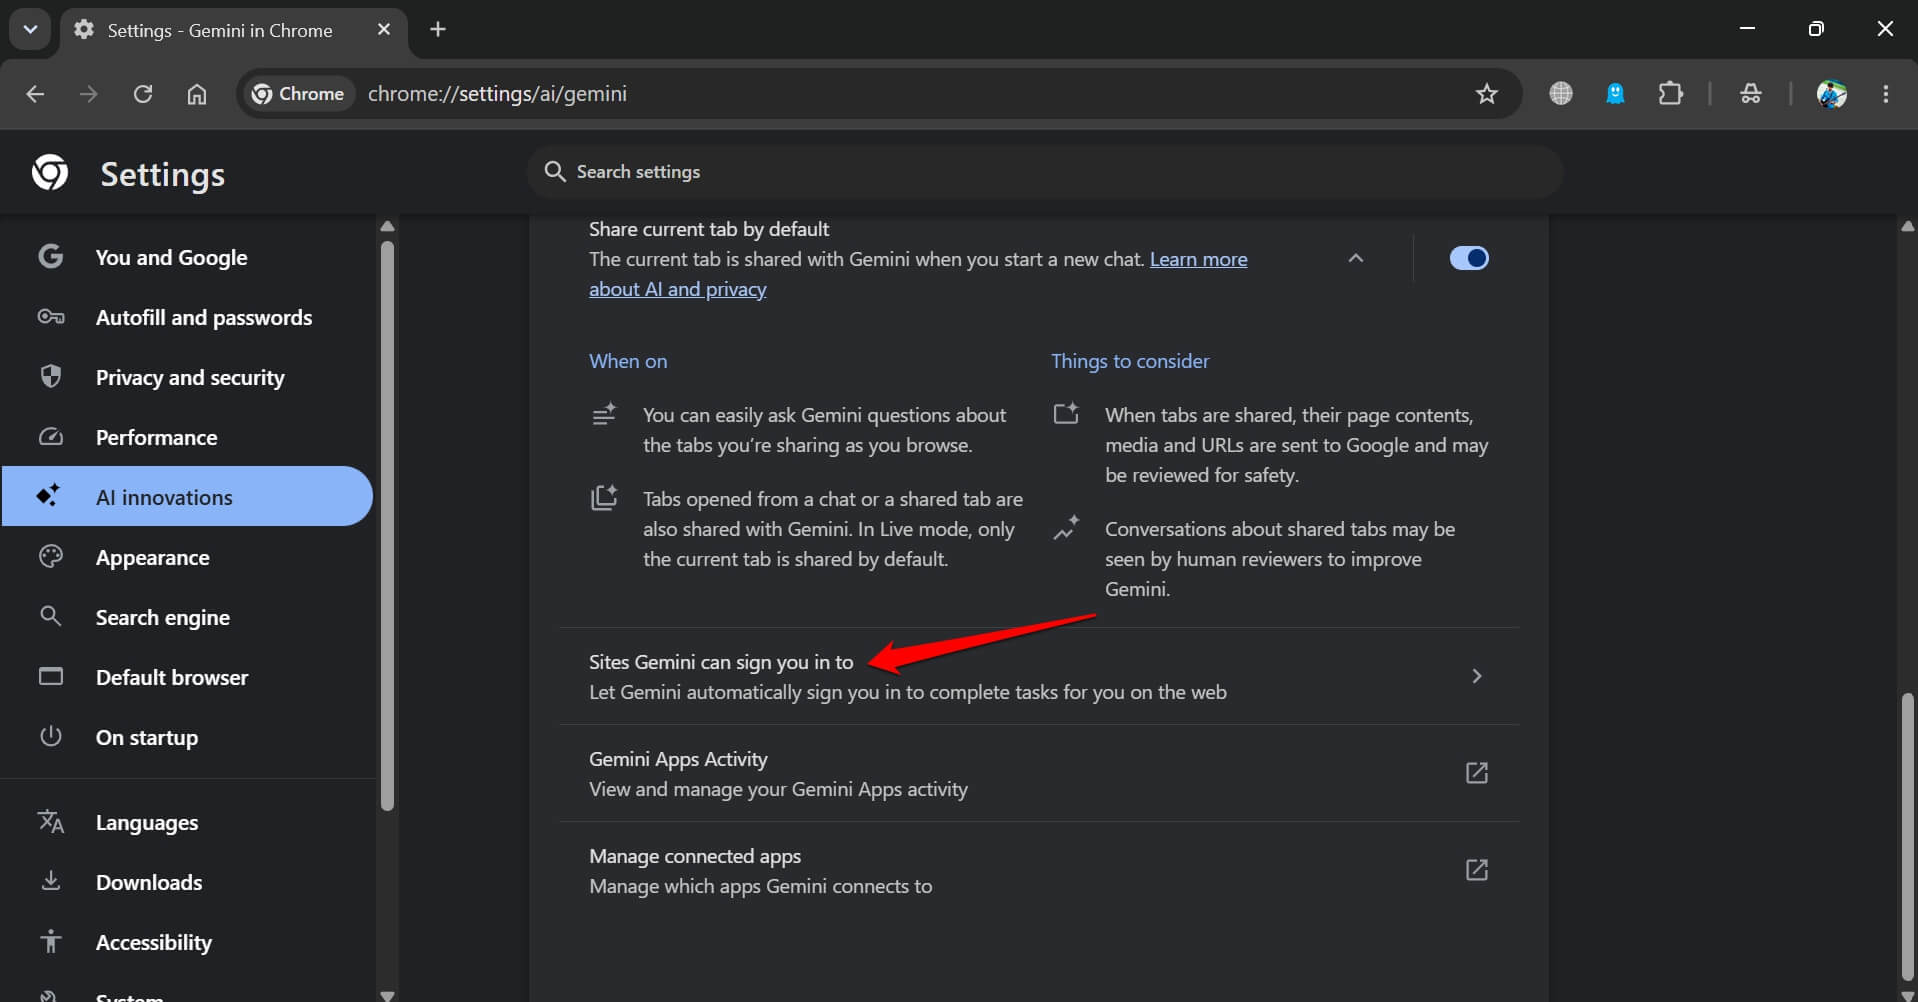The height and width of the screenshot is (1002, 1918).
Task: Click the Settings heading text
Action: click(x=163, y=174)
